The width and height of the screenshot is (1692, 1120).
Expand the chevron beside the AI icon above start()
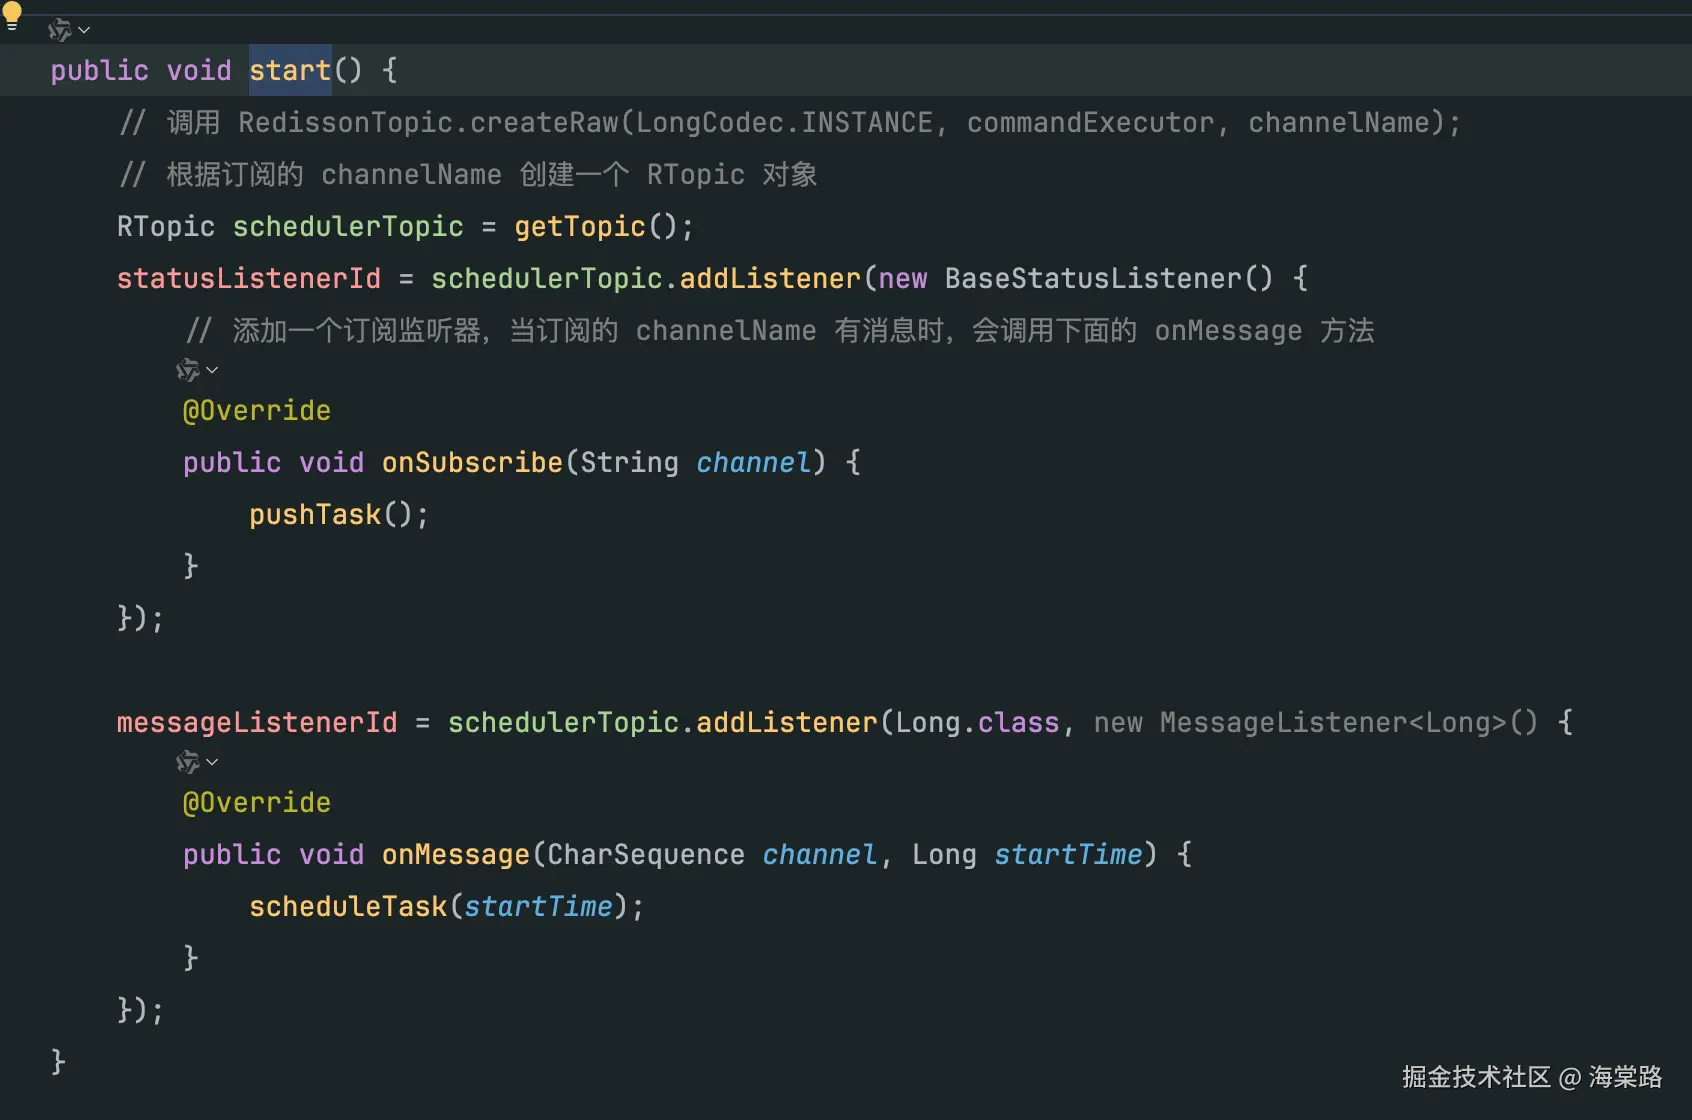[84, 30]
